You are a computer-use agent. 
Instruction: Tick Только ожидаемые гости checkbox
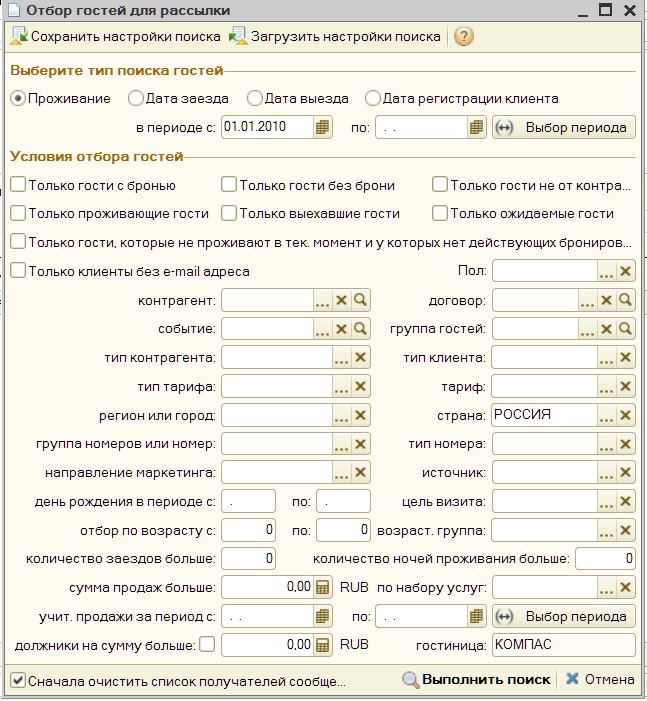click(x=440, y=213)
